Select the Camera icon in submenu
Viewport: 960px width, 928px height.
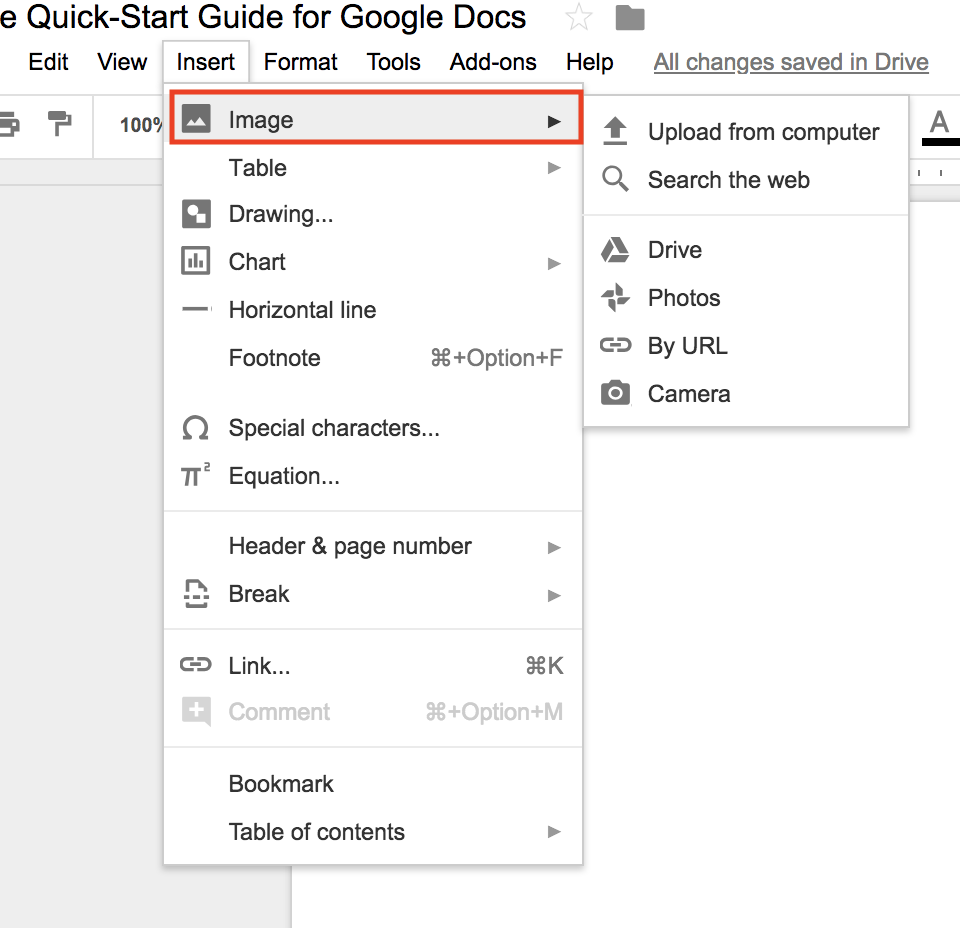(x=614, y=393)
